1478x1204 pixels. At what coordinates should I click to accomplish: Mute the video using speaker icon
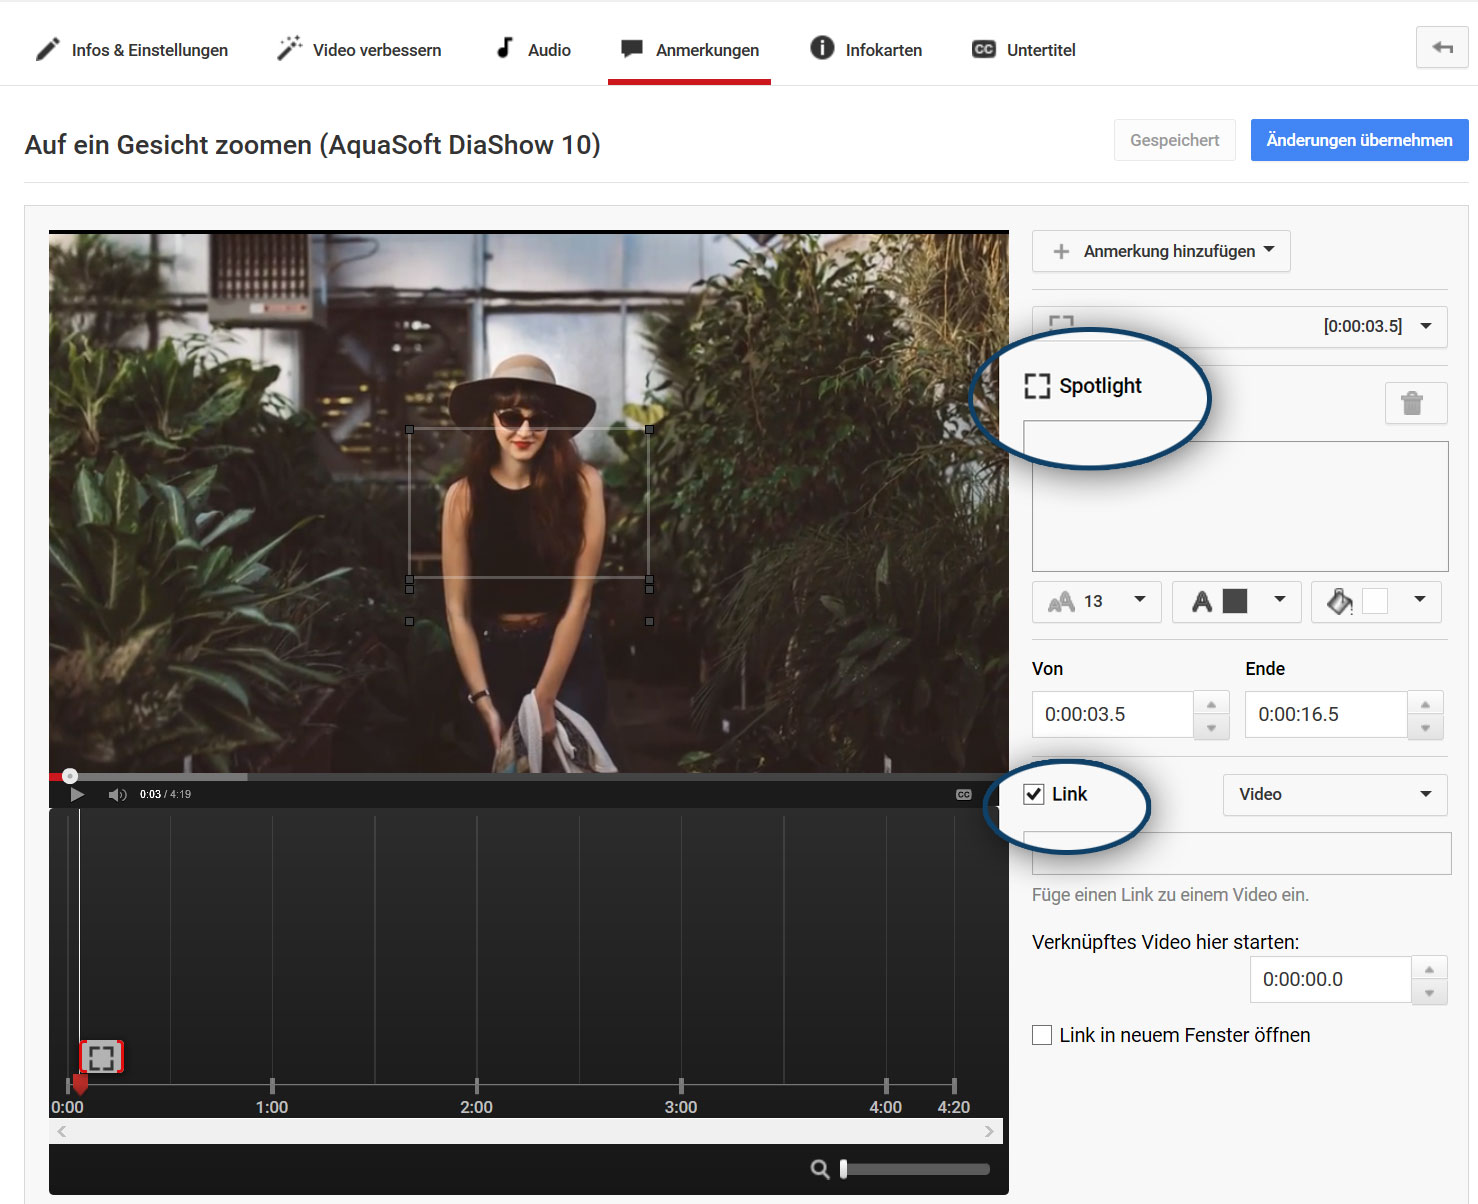pyautogui.click(x=117, y=794)
